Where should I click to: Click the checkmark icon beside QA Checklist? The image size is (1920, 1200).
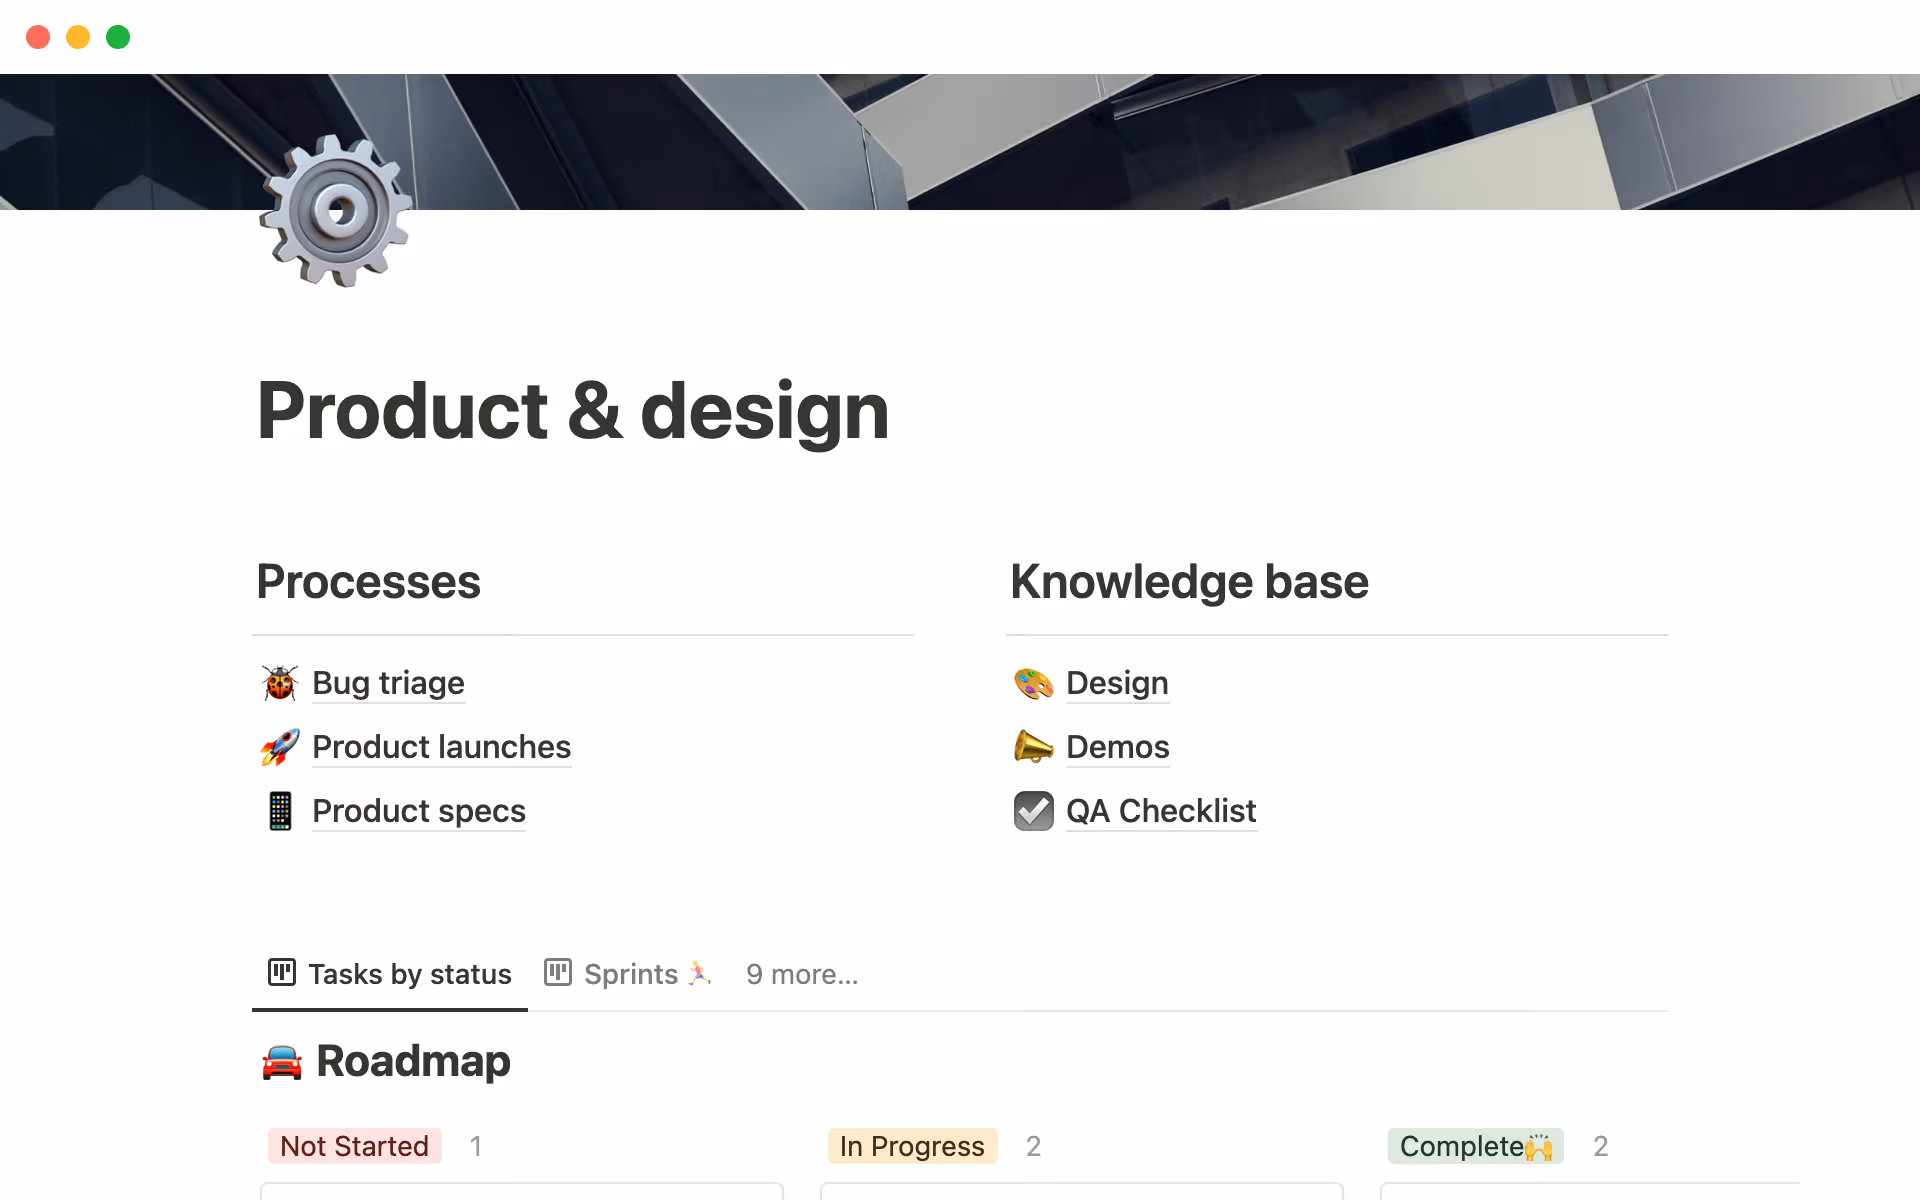(1033, 811)
